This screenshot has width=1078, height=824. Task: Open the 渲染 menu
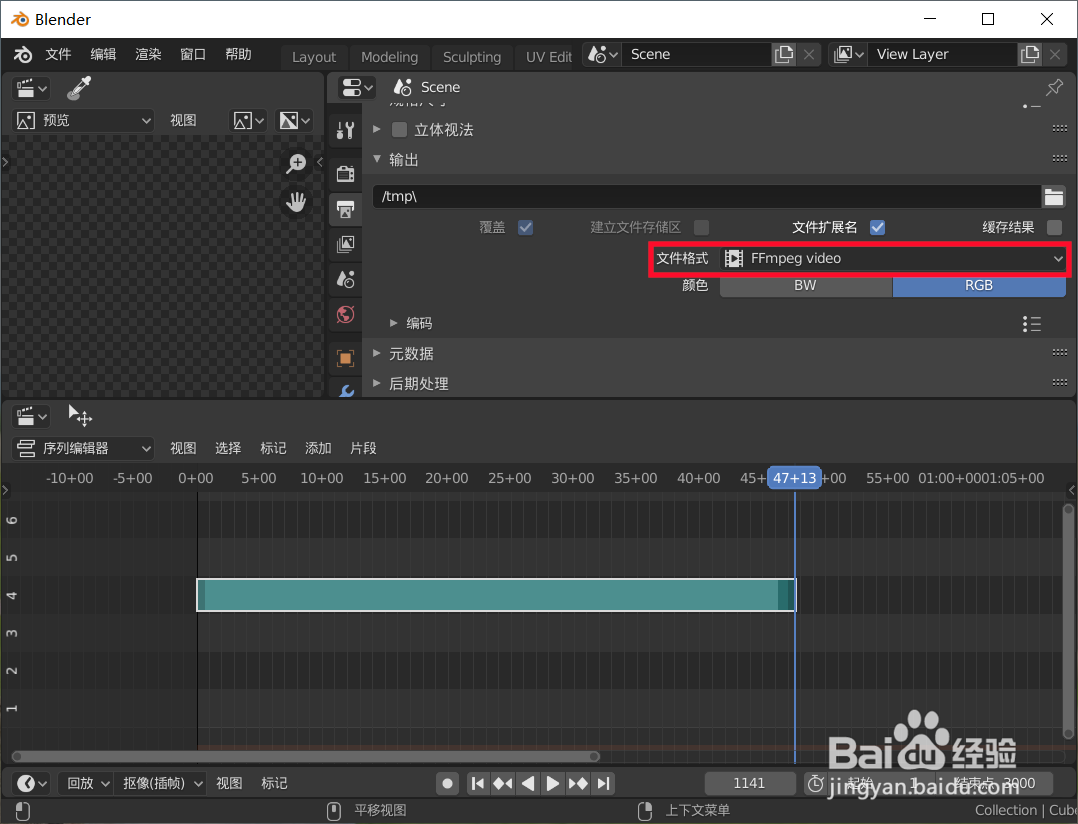click(x=148, y=54)
